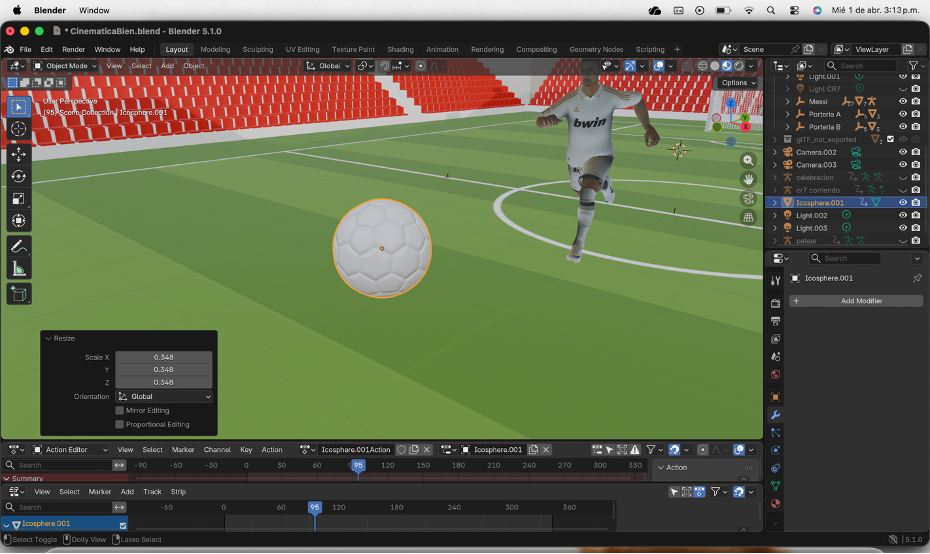This screenshot has height=554, width=930.
Task: Select the Measure tool
Action: 18,269
